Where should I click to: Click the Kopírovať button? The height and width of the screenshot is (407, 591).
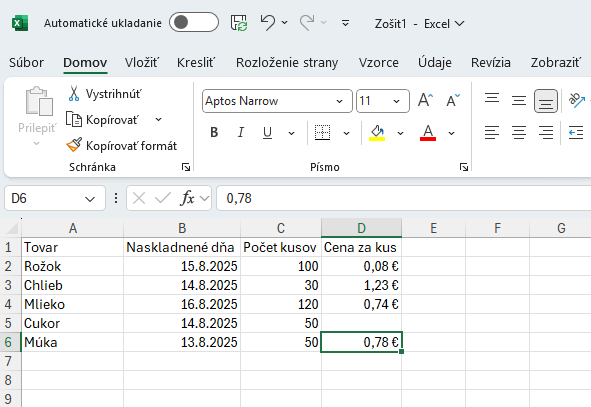point(103,120)
